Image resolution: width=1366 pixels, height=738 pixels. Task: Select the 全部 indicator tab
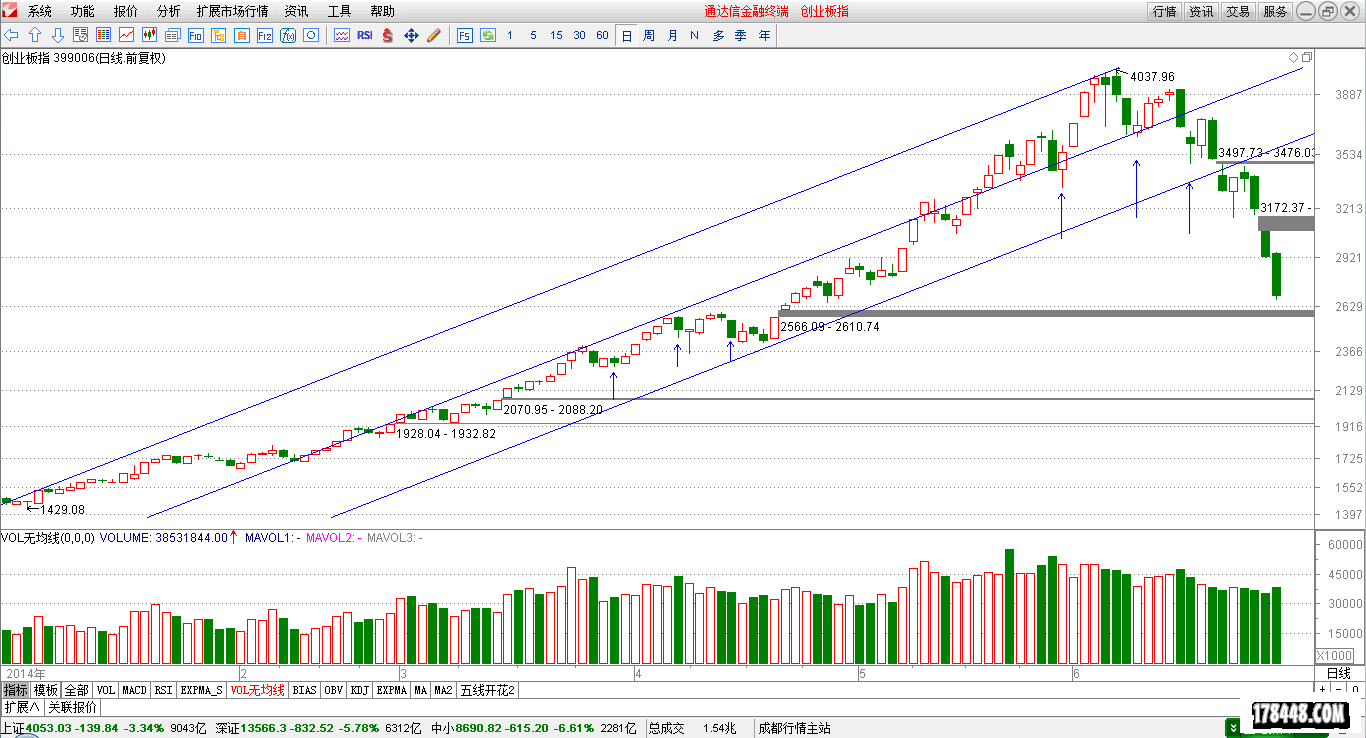(76, 690)
